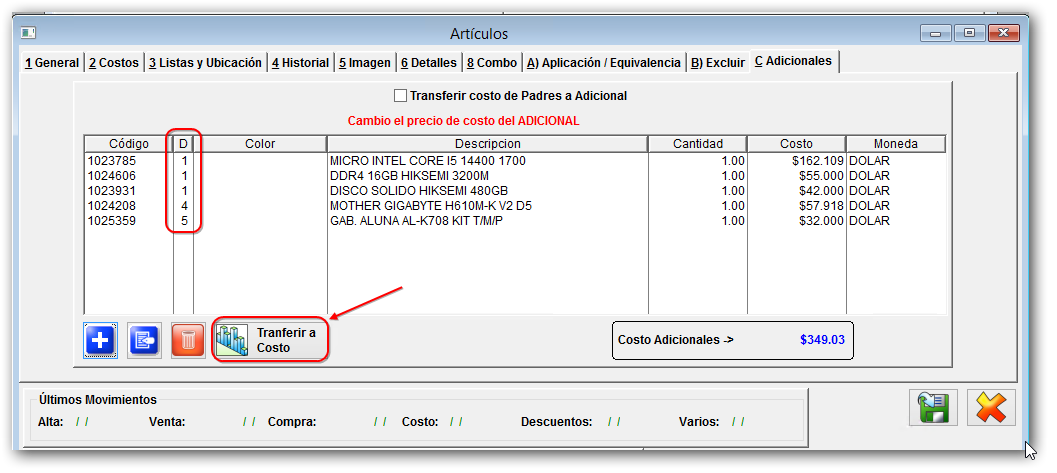This screenshot has width=1057, height=473.
Task: Click the blue edit-item icon
Action: (x=144, y=340)
